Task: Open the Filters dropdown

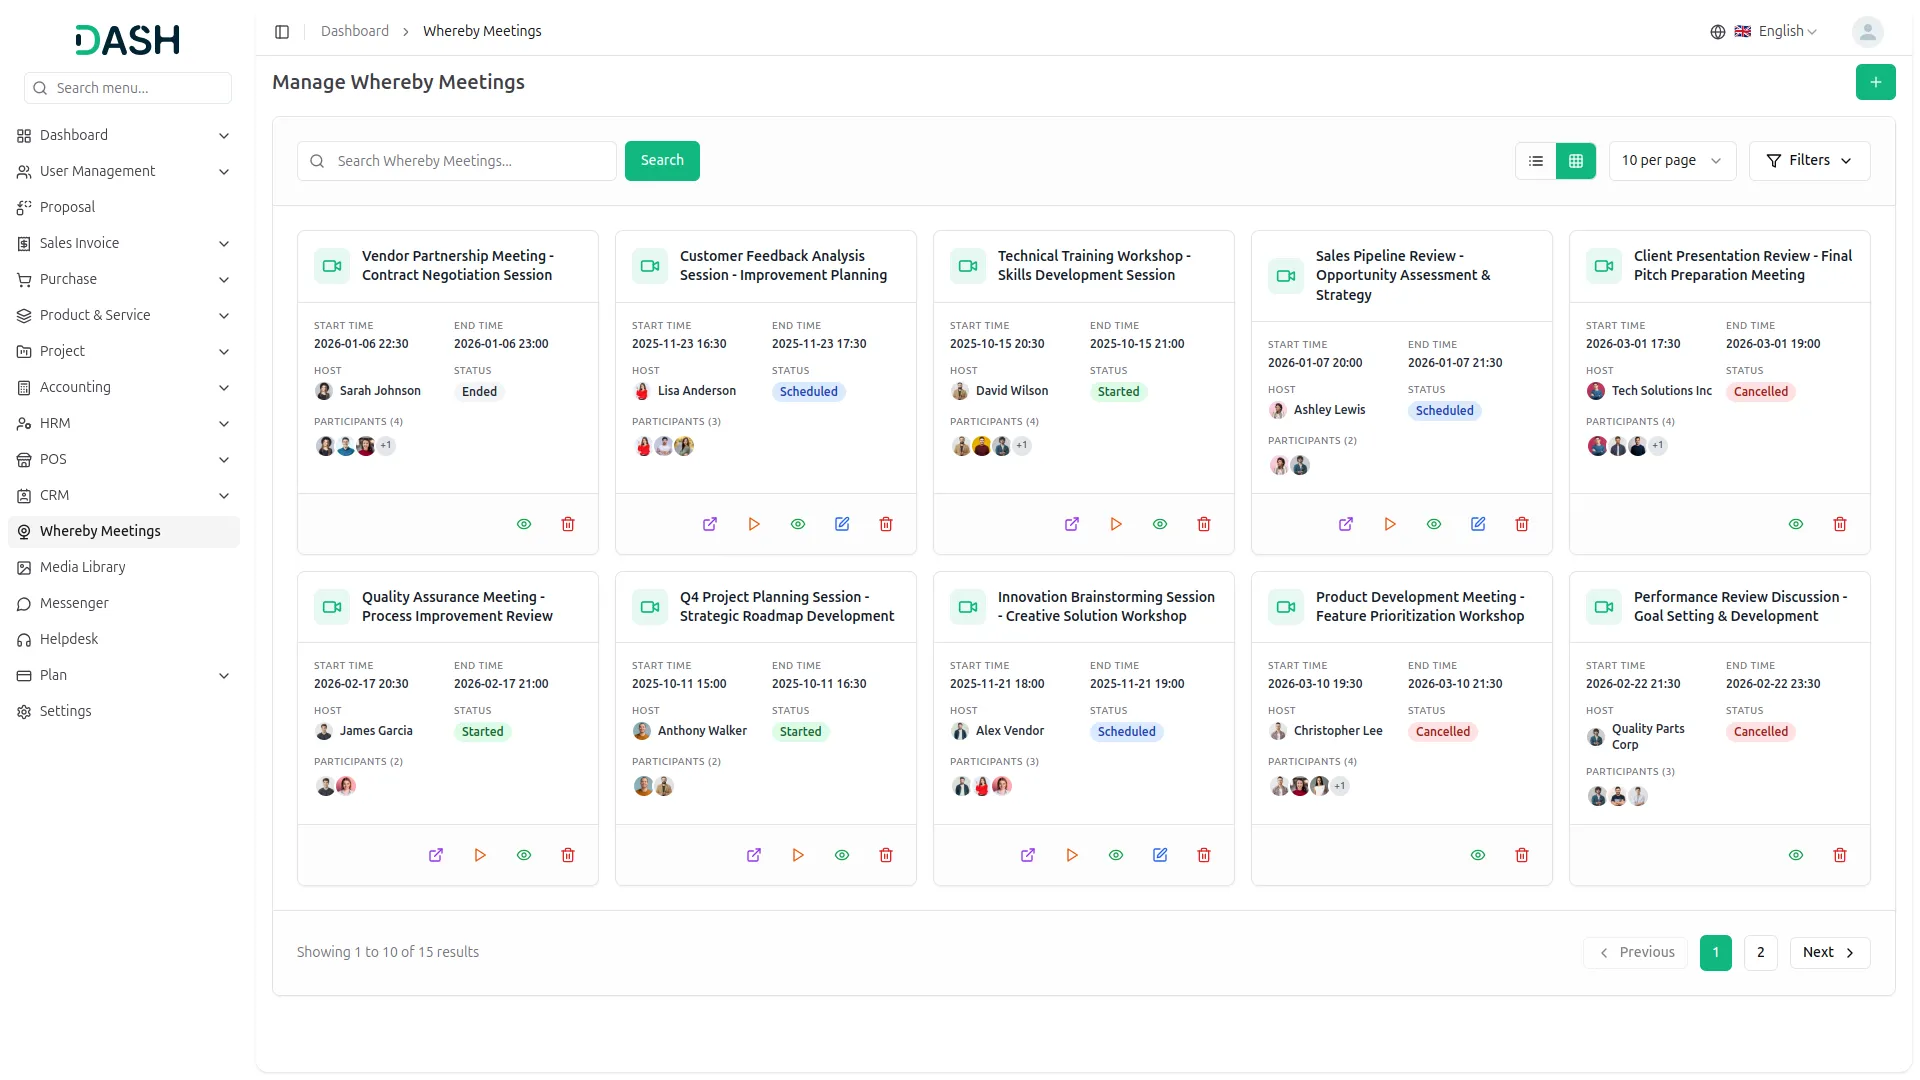Action: pos(1809,161)
